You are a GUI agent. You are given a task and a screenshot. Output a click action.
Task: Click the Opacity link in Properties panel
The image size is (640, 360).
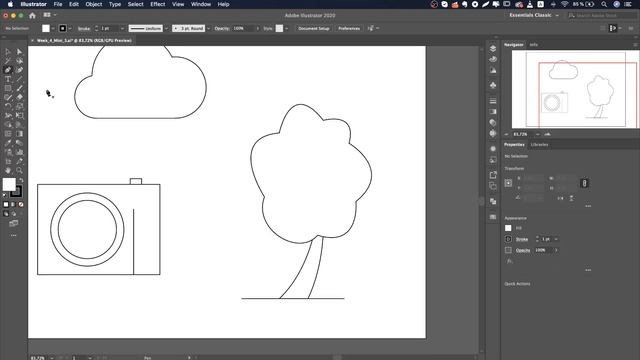[x=523, y=250]
